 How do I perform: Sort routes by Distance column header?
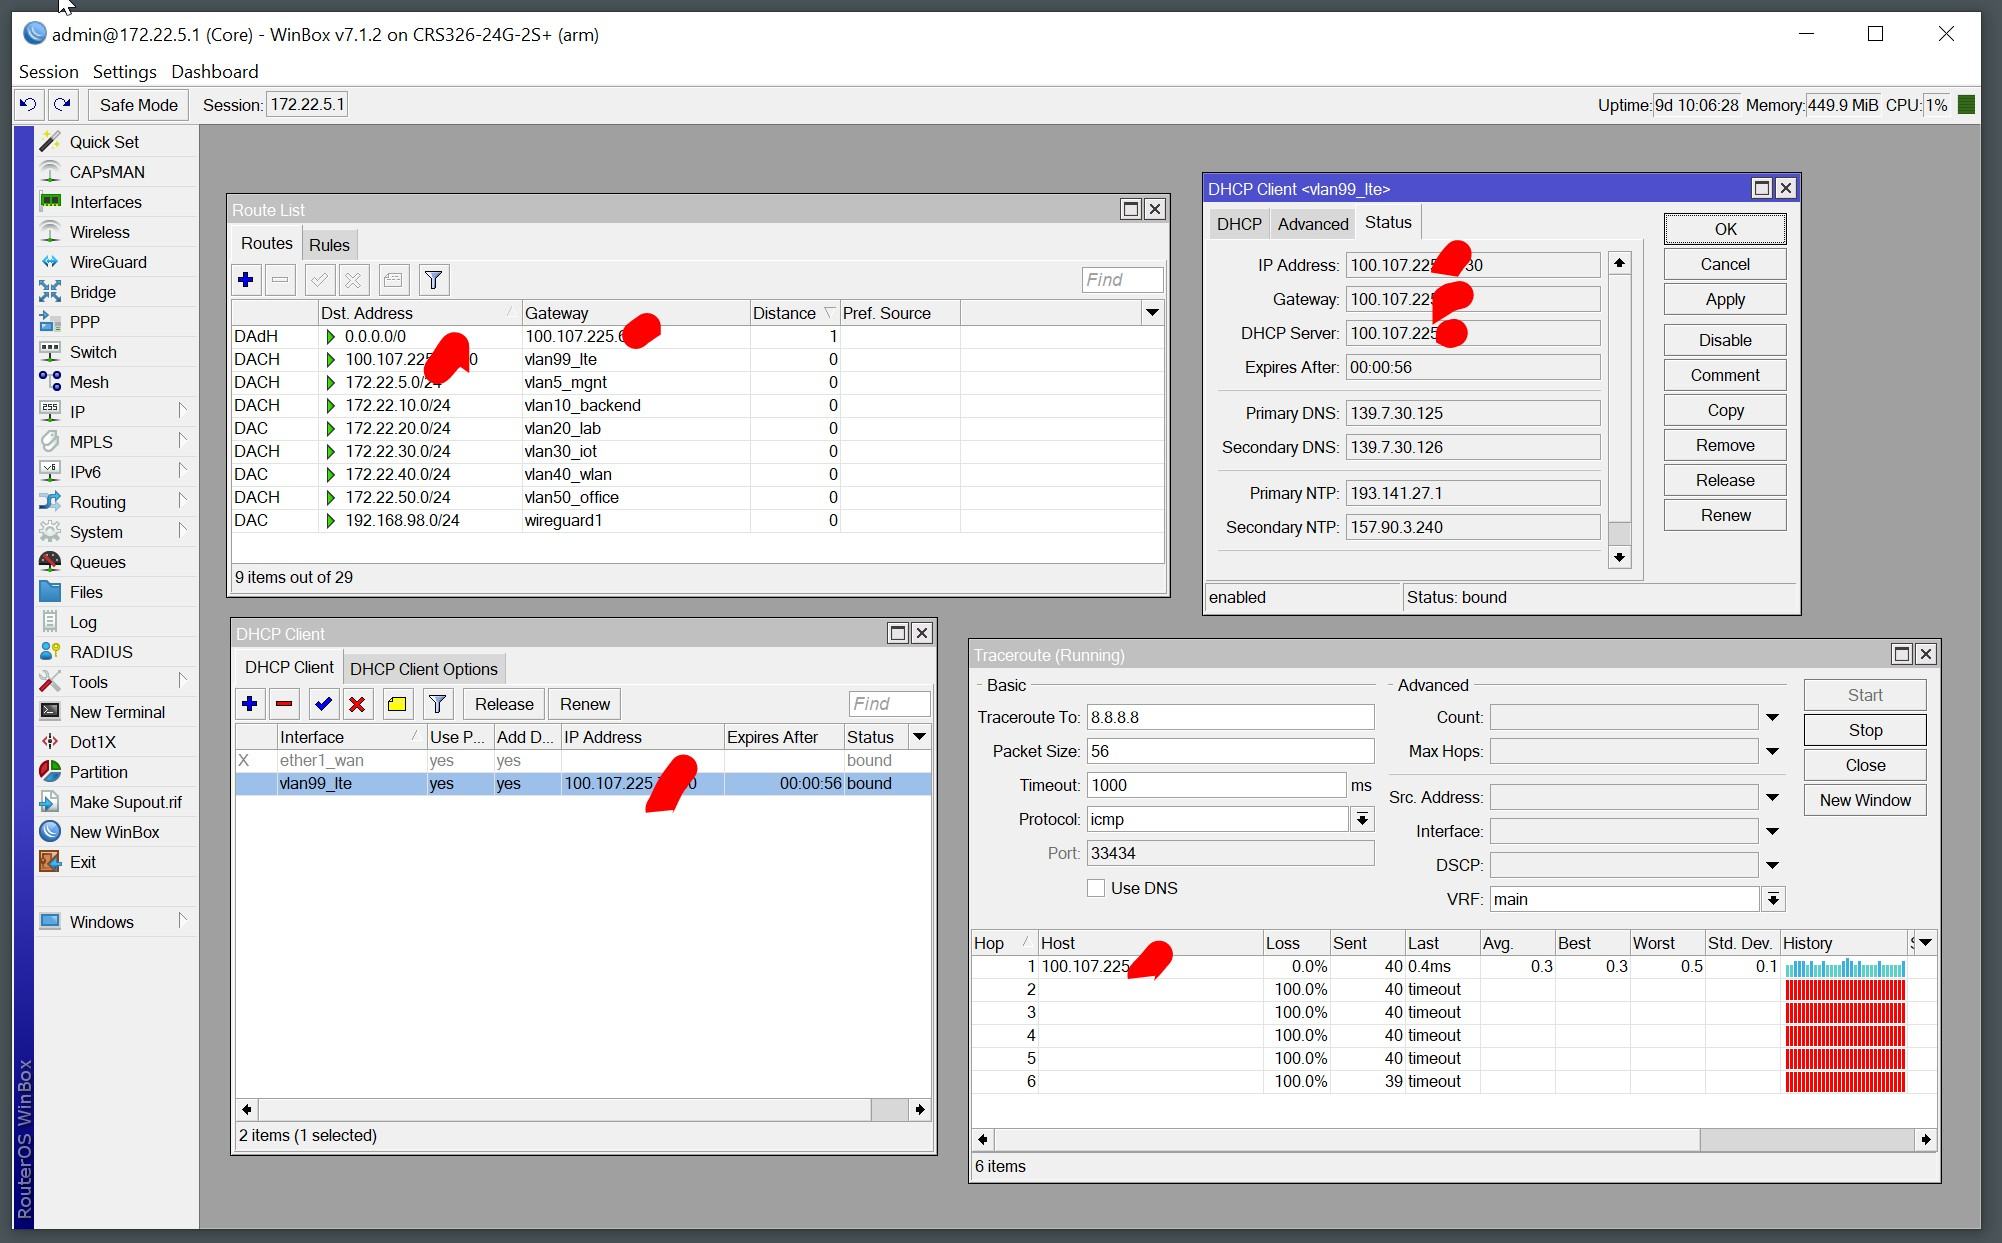[x=794, y=313]
